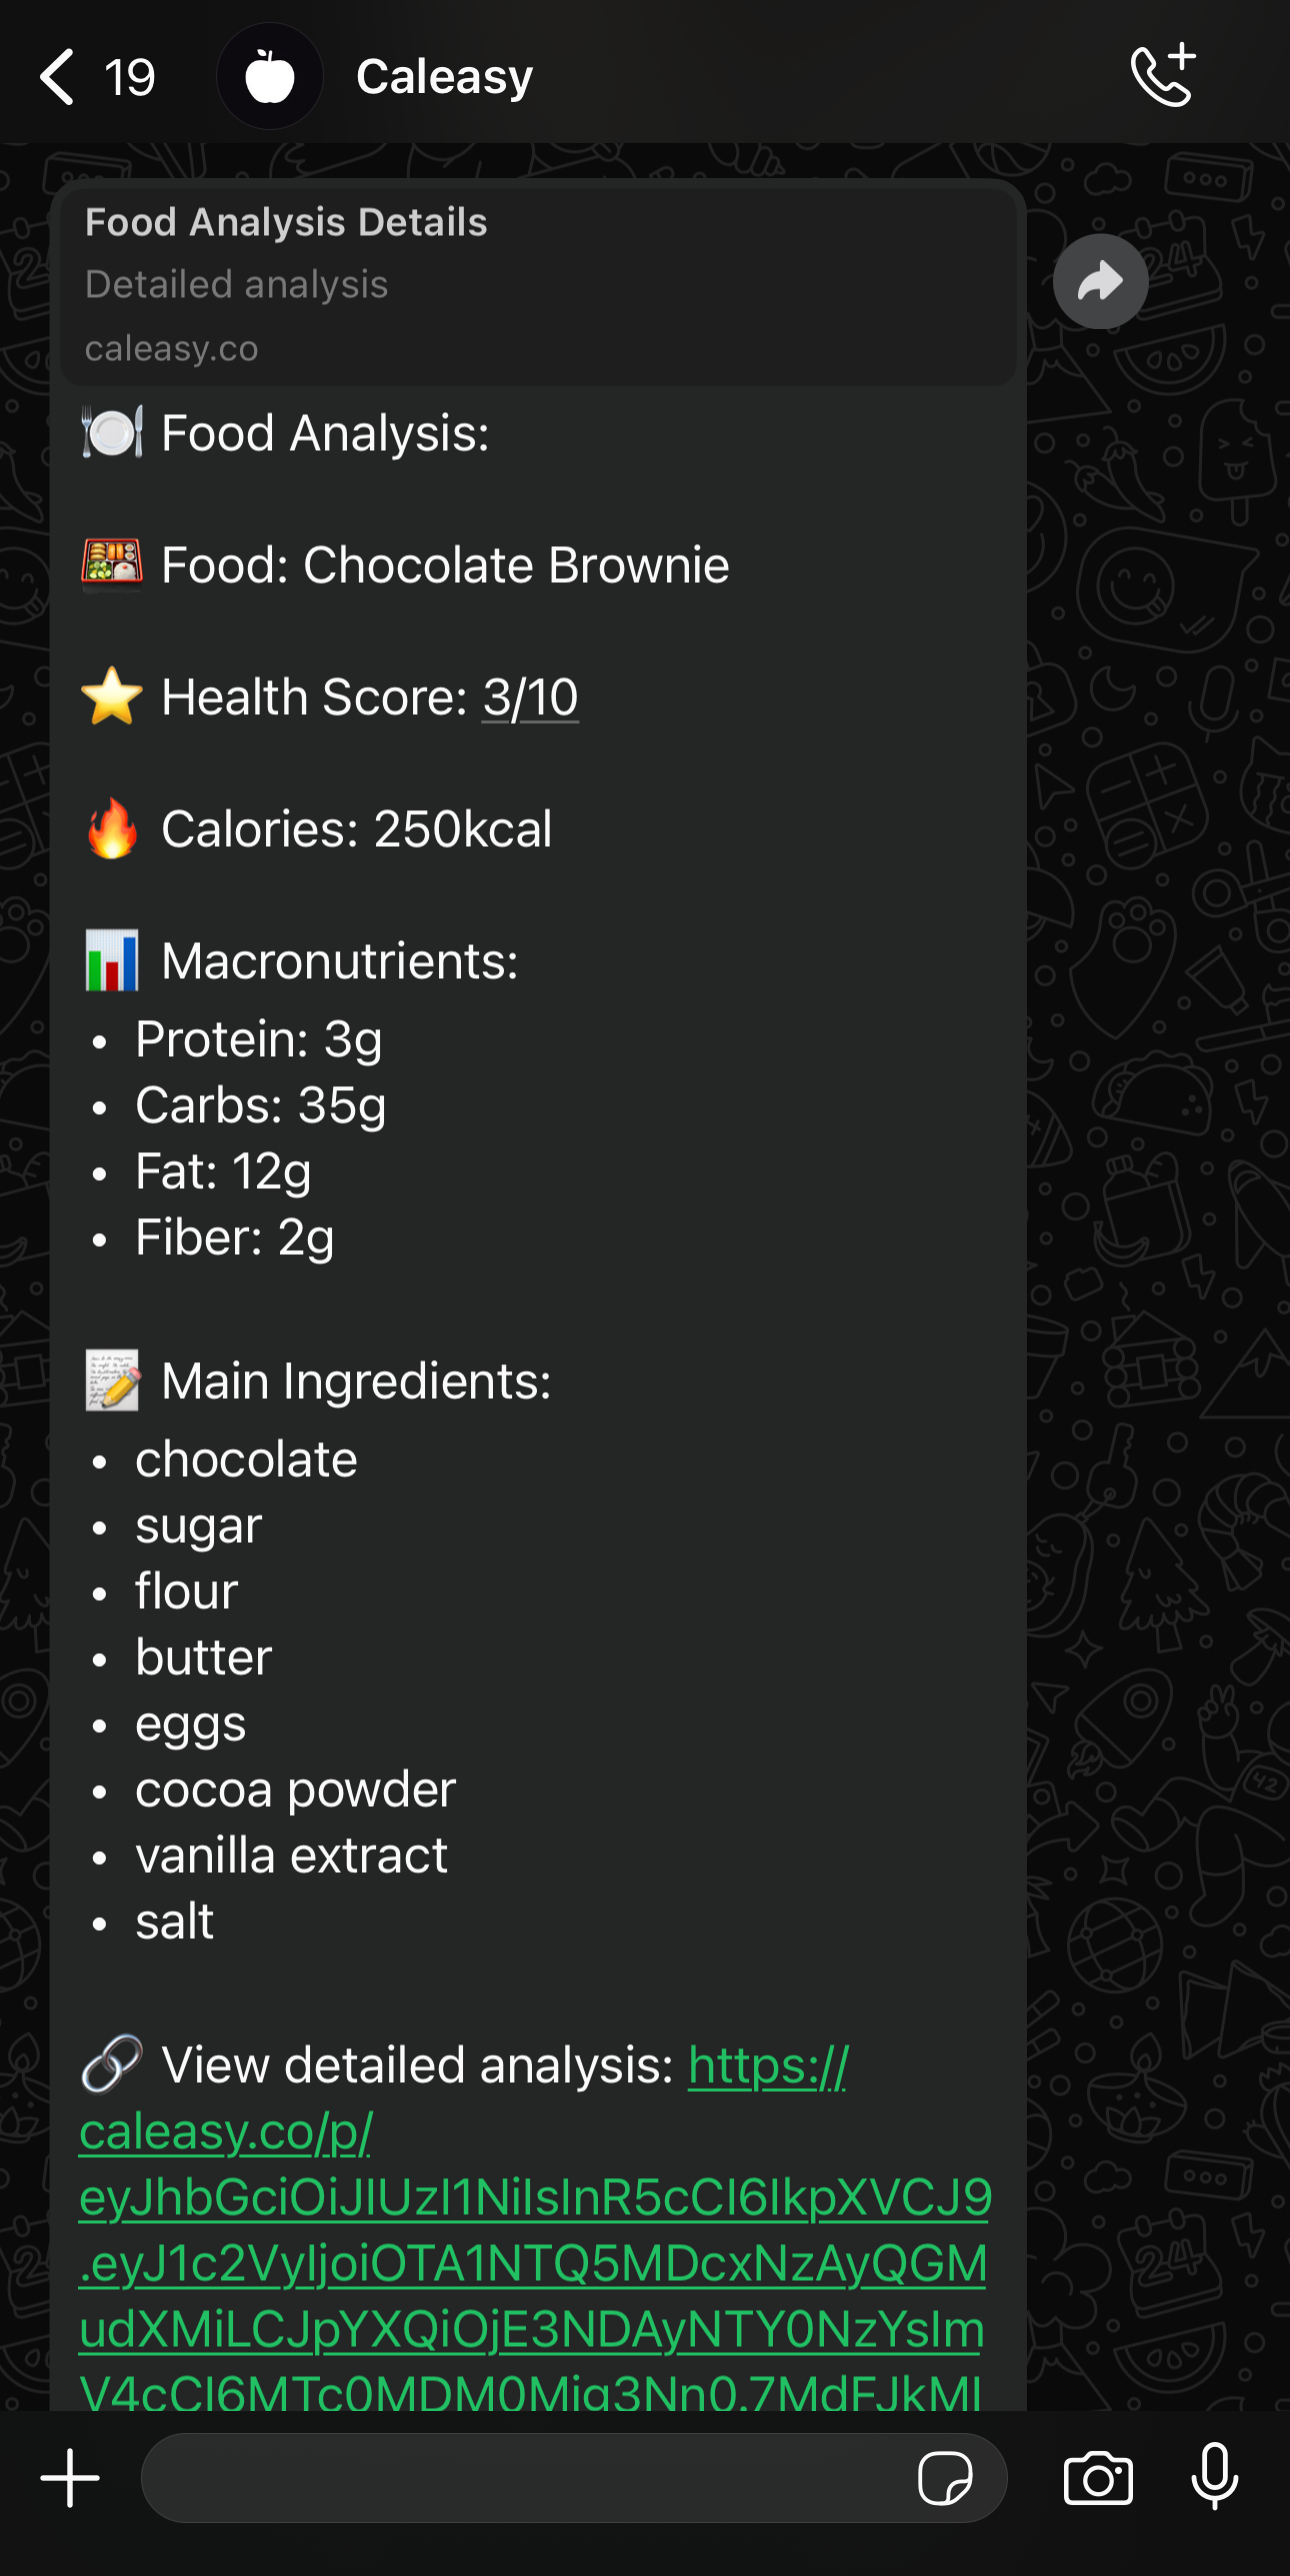
Task: Tap caleasy.co text inside the preview card
Action: pos(171,349)
